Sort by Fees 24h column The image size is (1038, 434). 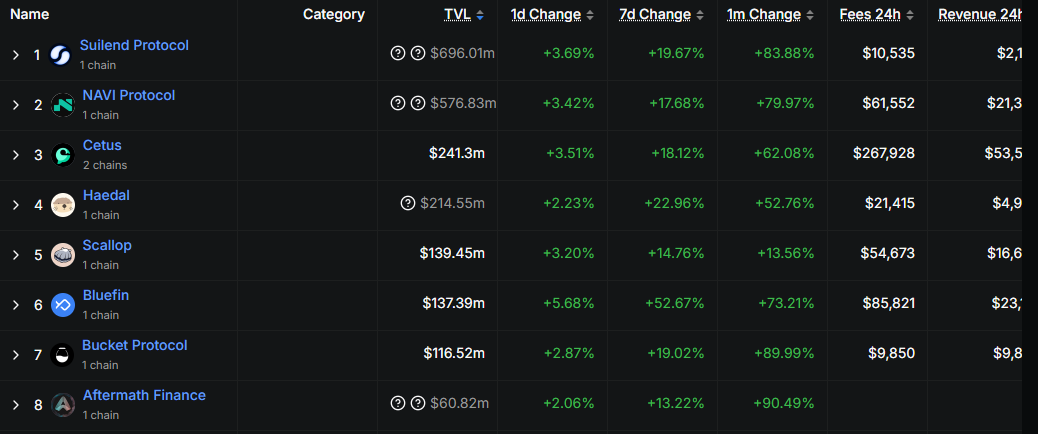coord(877,15)
